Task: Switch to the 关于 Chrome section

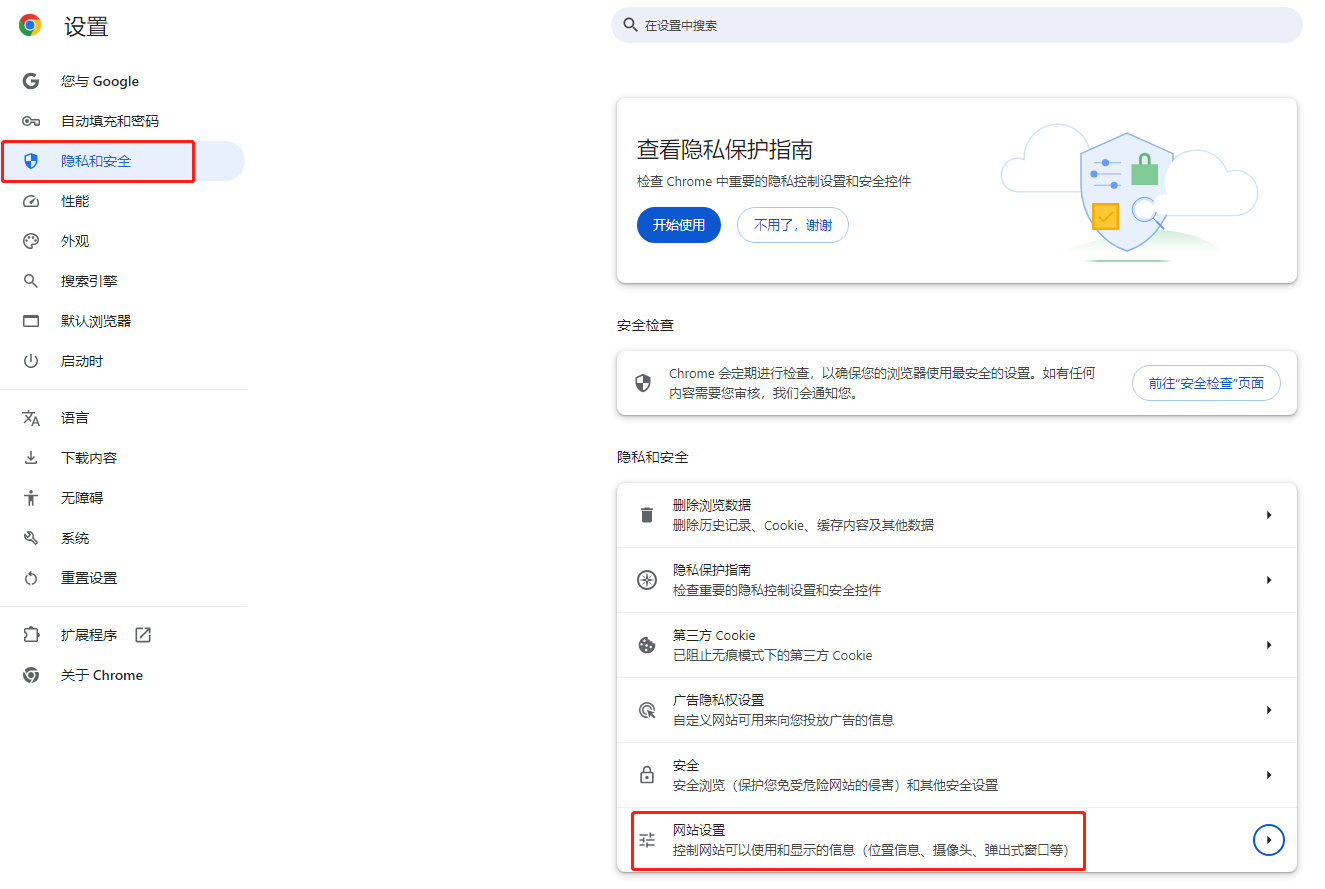Action: (x=101, y=674)
